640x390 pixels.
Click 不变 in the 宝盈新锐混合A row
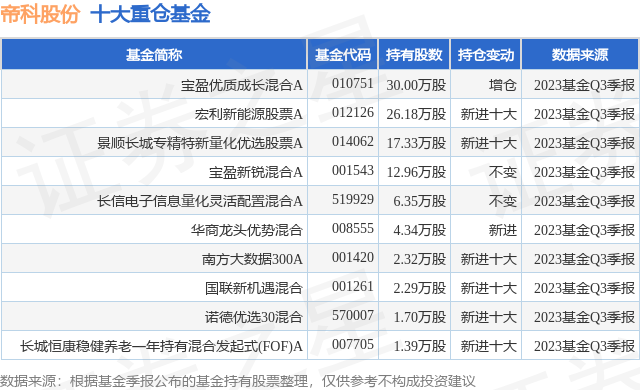[503, 172]
